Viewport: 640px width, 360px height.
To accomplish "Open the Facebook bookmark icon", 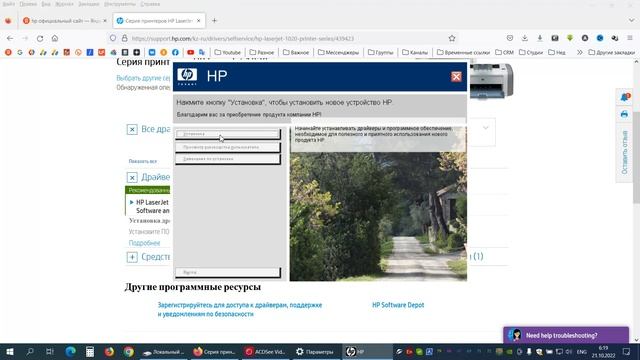I will 175,52.
